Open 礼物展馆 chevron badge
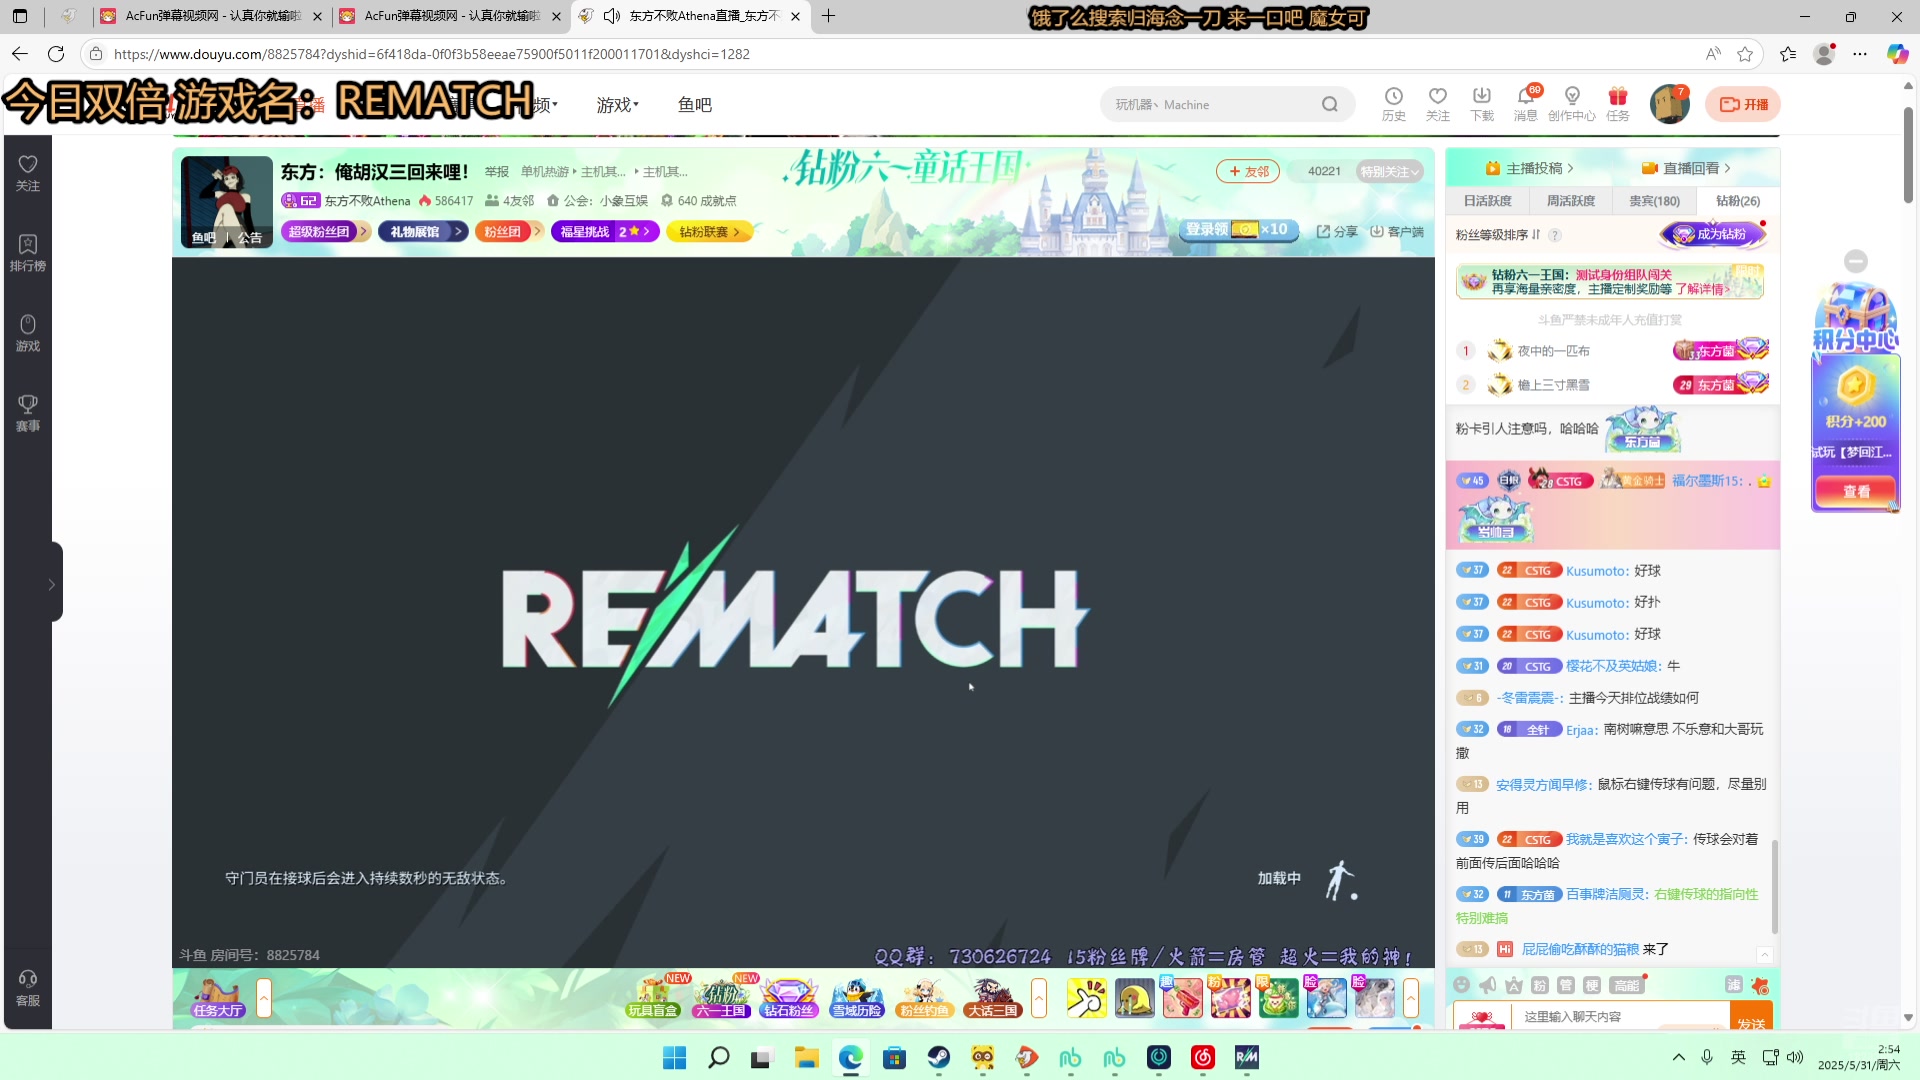 pyautogui.click(x=423, y=231)
